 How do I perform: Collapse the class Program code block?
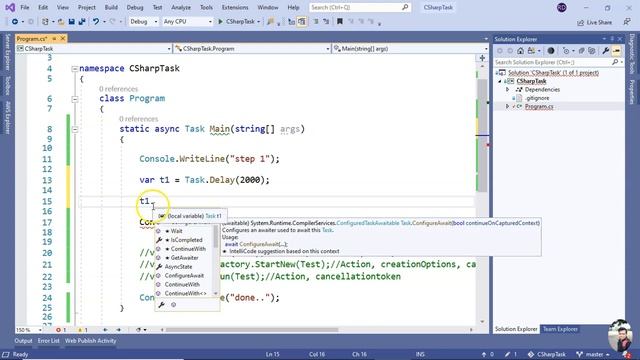[x=74, y=99]
